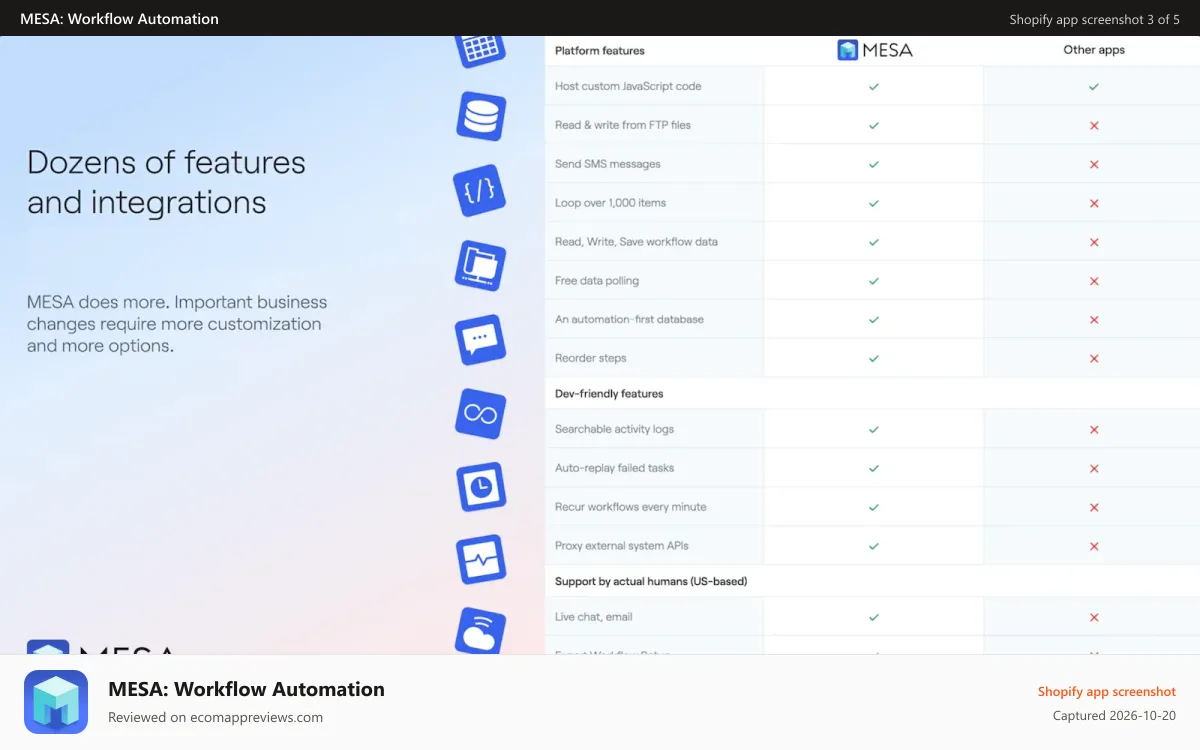Click 'Read, Write, Save workflow data' label
The height and width of the screenshot is (750, 1200).
[636, 242]
